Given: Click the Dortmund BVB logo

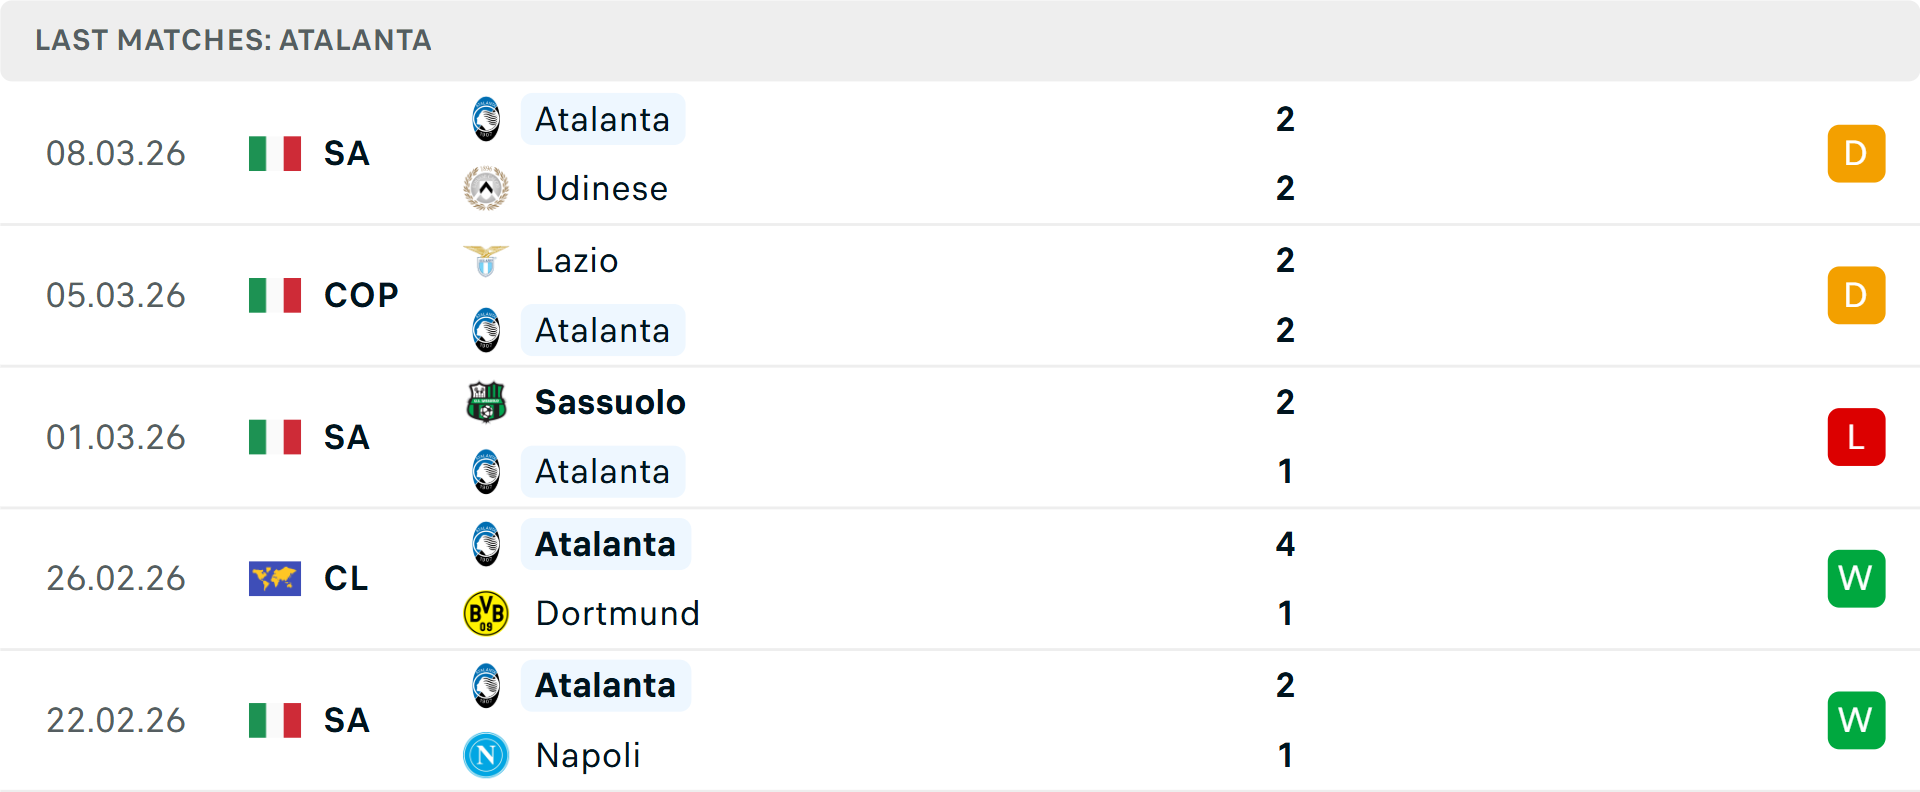Looking at the screenshot, I should 484,613.
